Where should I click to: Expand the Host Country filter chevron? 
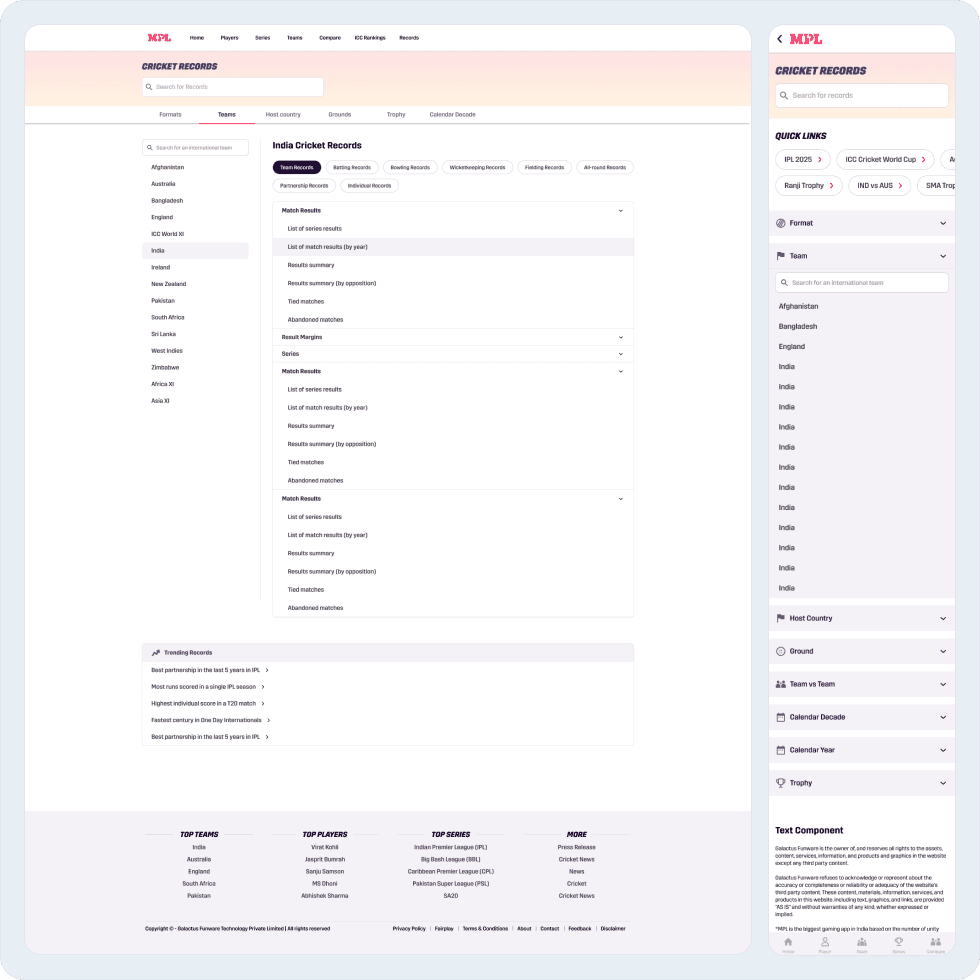point(943,619)
